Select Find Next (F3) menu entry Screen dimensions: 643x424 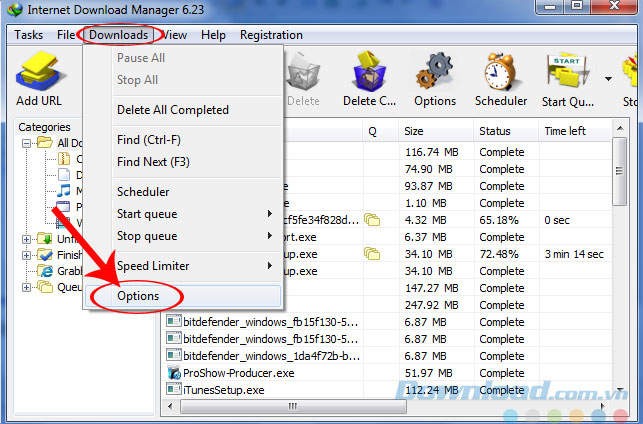[183, 162]
